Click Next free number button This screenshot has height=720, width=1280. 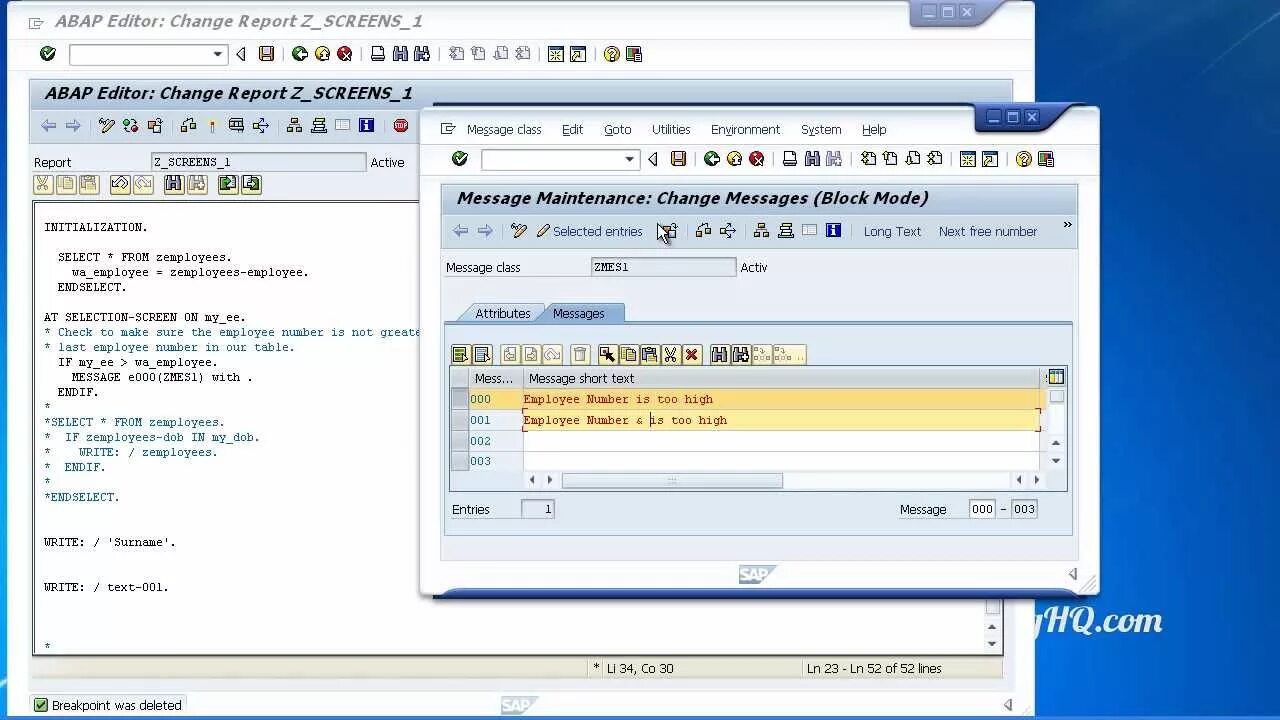(987, 231)
